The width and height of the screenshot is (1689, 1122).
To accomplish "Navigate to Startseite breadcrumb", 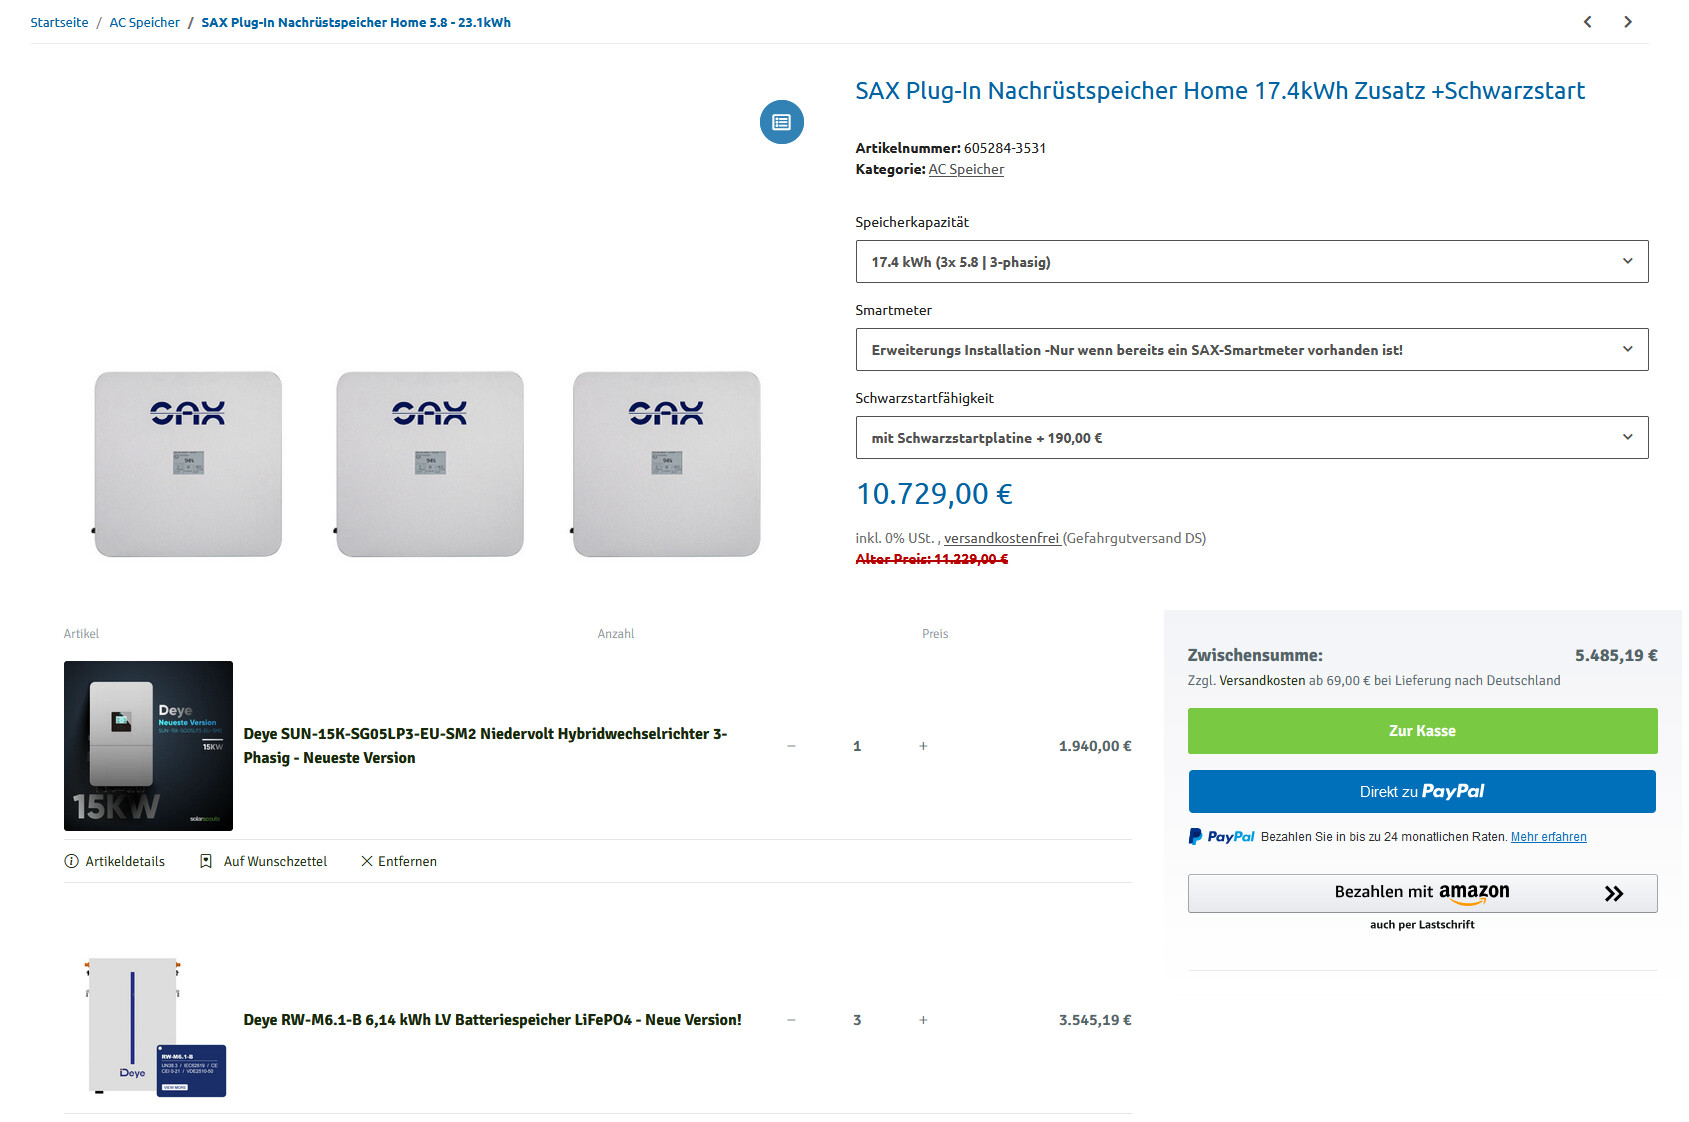I will [x=59, y=22].
